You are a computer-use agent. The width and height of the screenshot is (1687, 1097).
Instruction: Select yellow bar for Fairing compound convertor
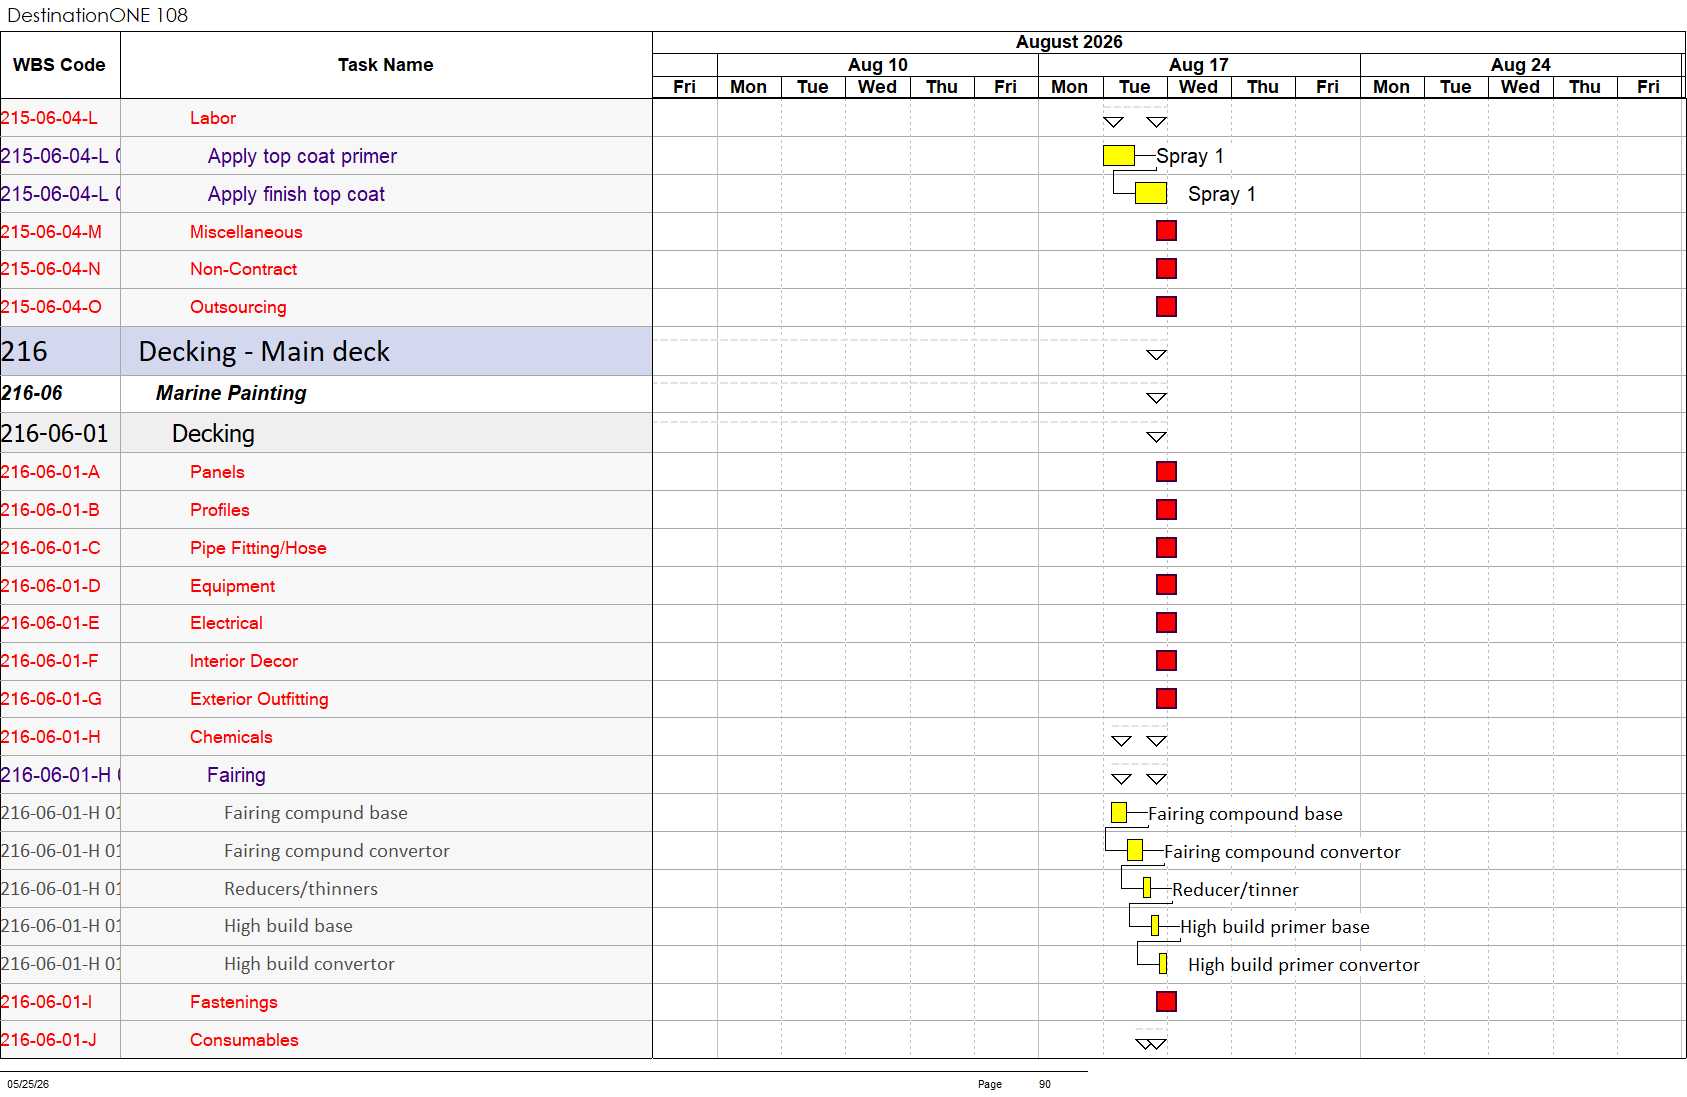(x=1135, y=851)
